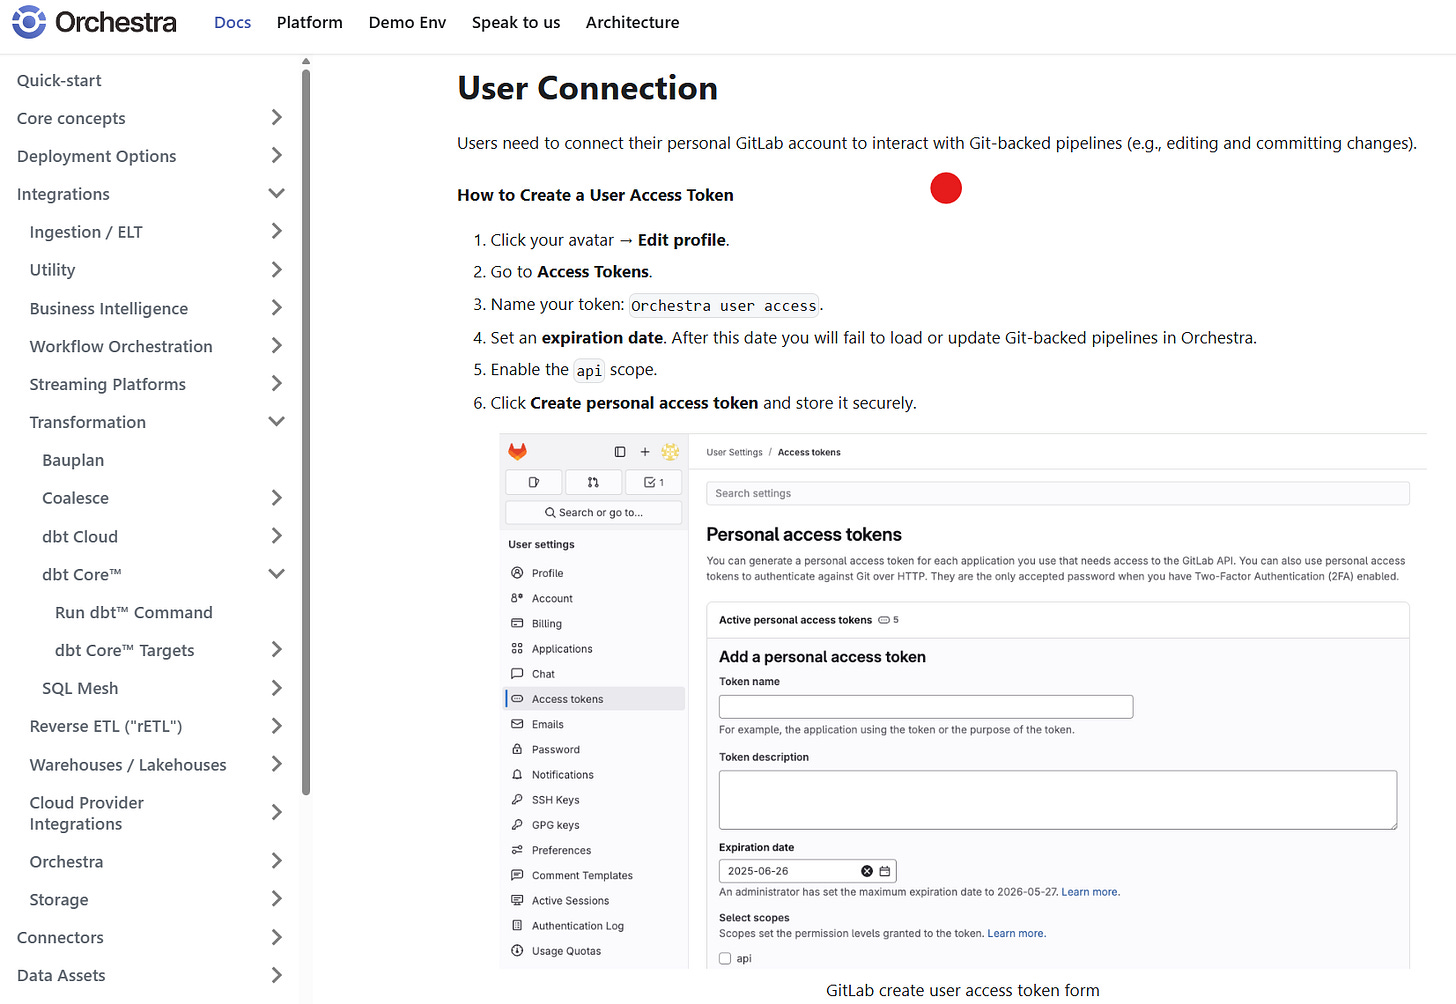Open the Bauplan docs page
This screenshot has width=1456, height=1004.
pyautogui.click(x=73, y=460)
